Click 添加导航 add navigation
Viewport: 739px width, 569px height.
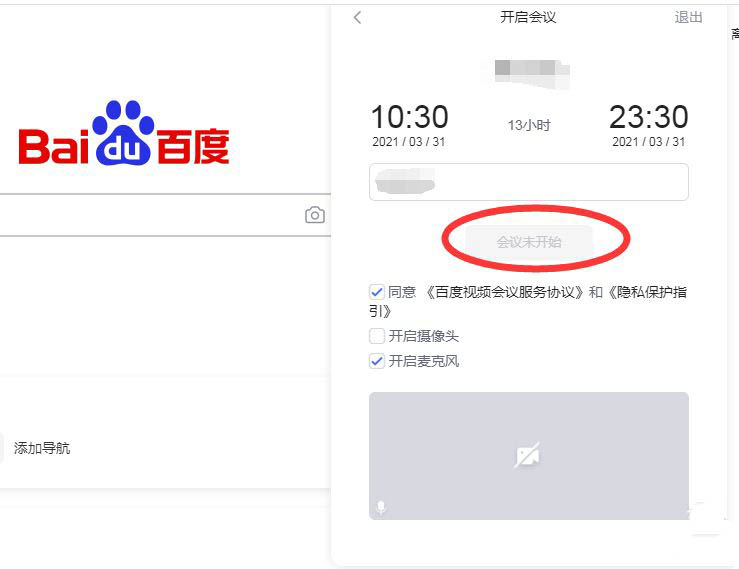(42, 448)
